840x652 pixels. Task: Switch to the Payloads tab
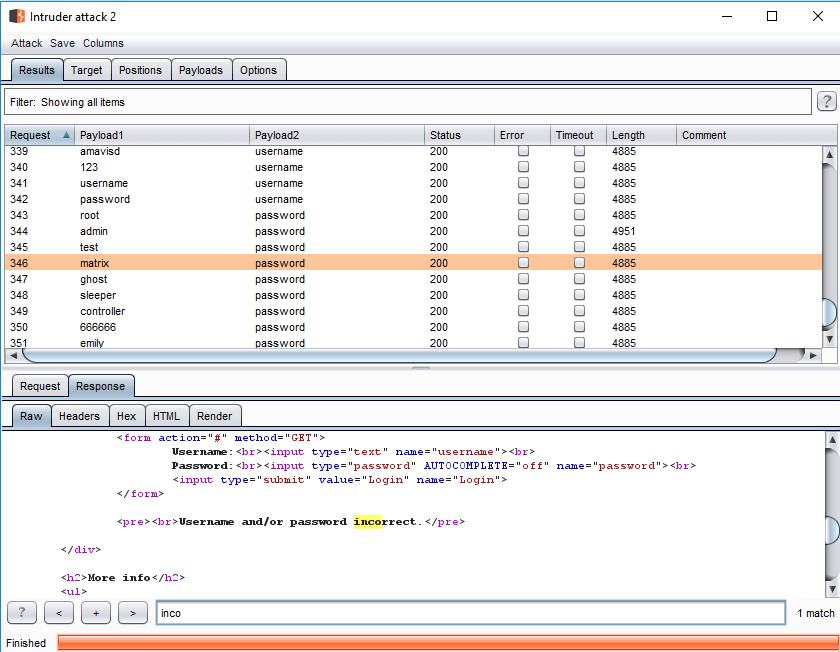[x=201, y=70]
